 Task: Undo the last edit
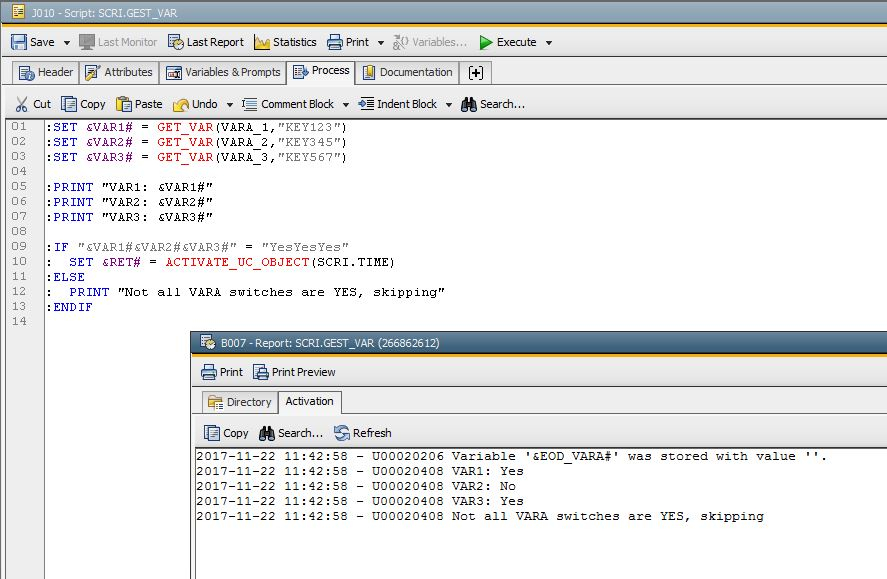tap(199, 103)
